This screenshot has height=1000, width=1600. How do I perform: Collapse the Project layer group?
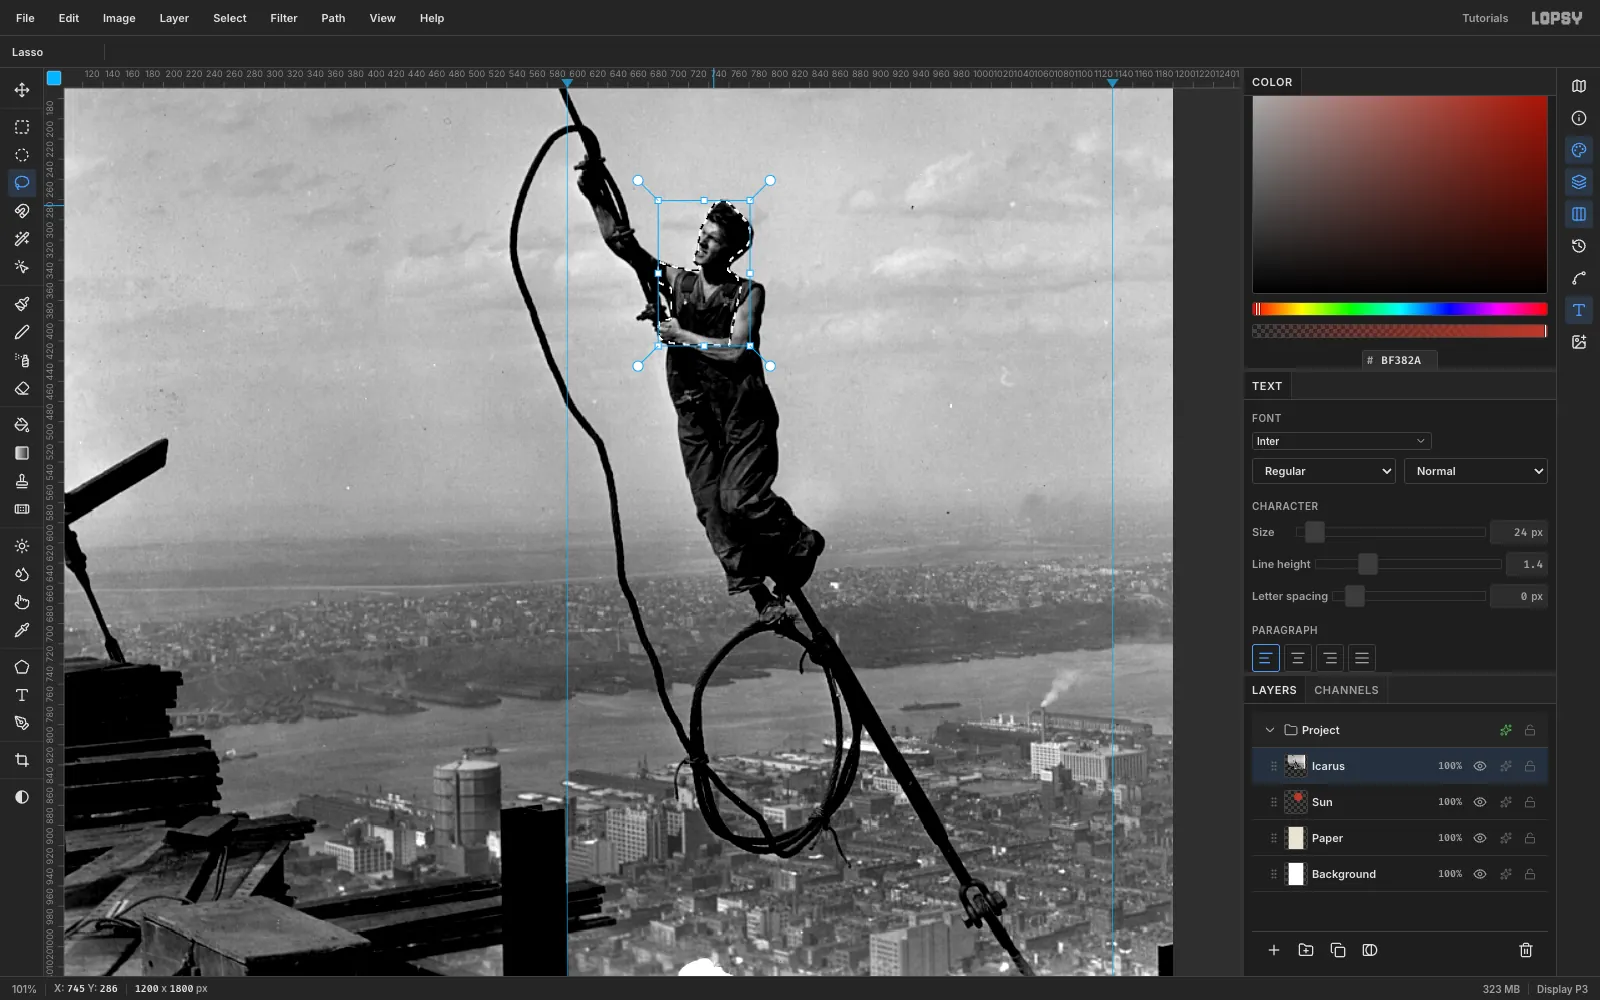tap(1270, 730)
